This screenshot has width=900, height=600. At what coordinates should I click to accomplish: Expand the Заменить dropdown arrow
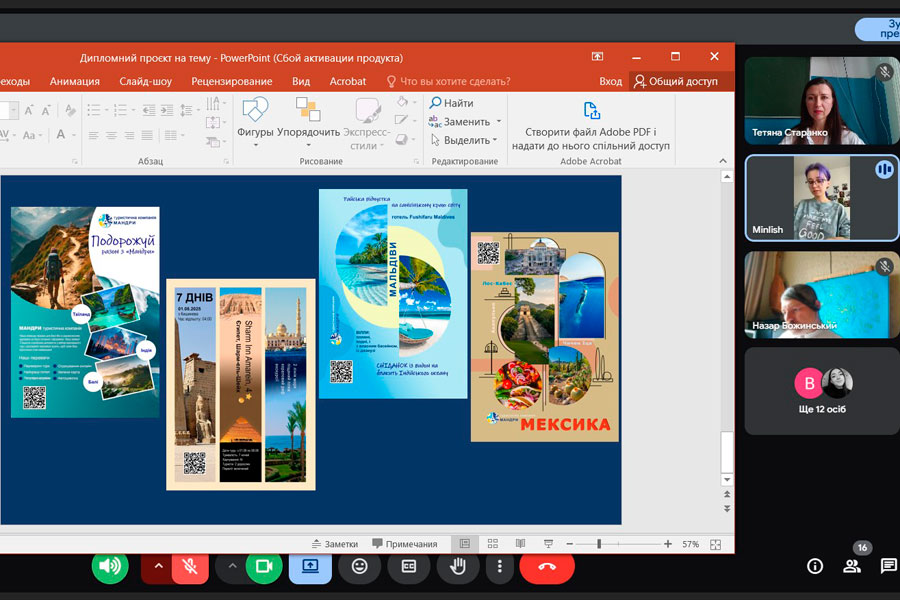tap(497, 122)
